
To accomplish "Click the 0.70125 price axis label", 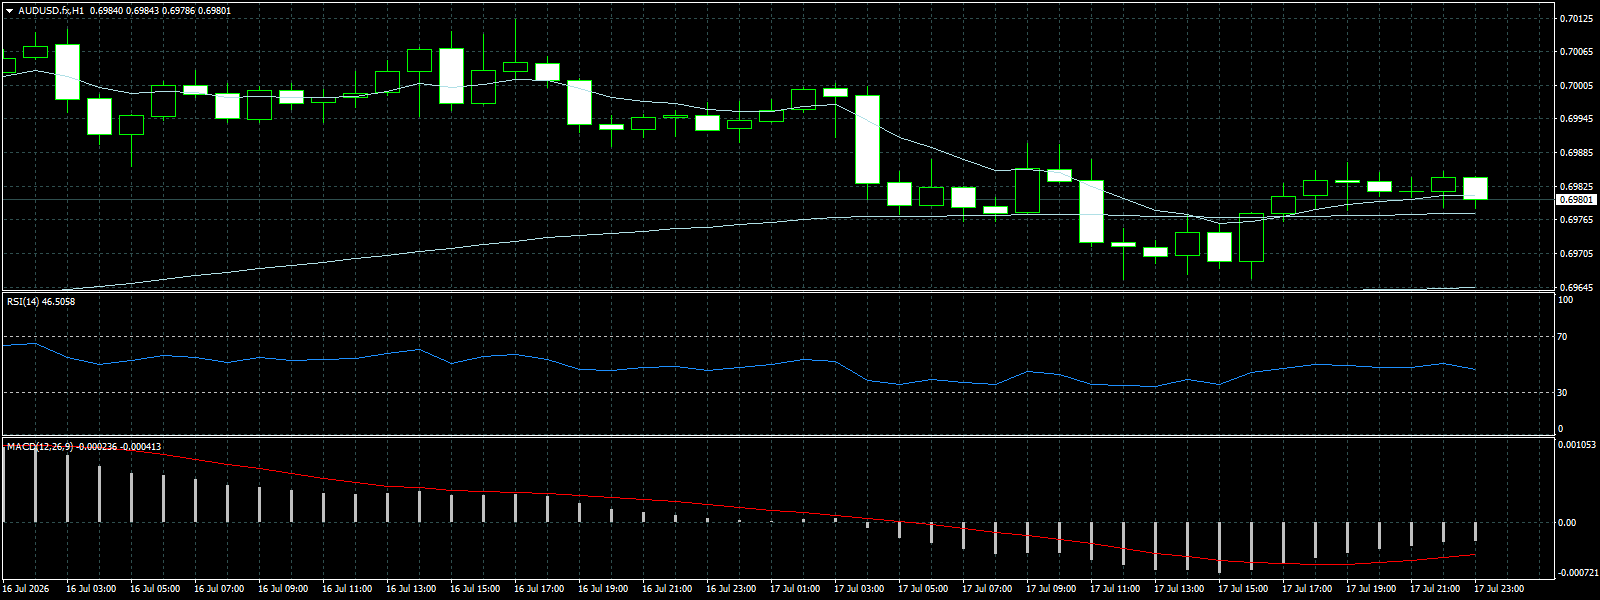I will [1576, 18].
